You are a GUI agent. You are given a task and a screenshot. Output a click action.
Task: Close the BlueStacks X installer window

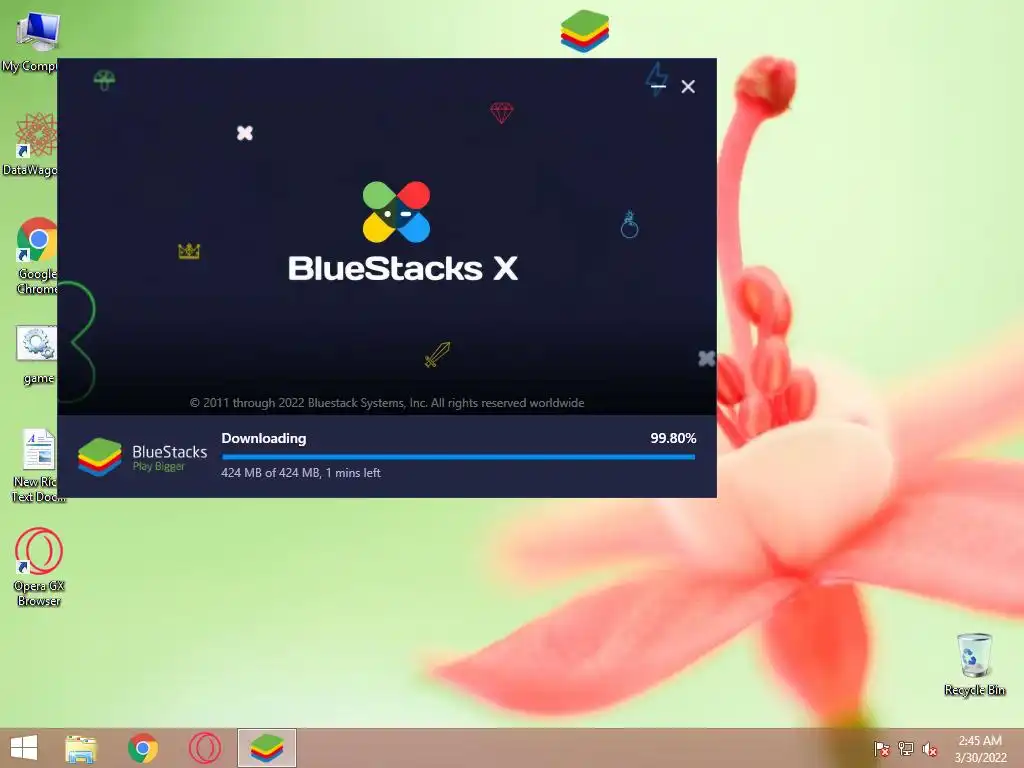pyautogui.click(x=688, y=86)
